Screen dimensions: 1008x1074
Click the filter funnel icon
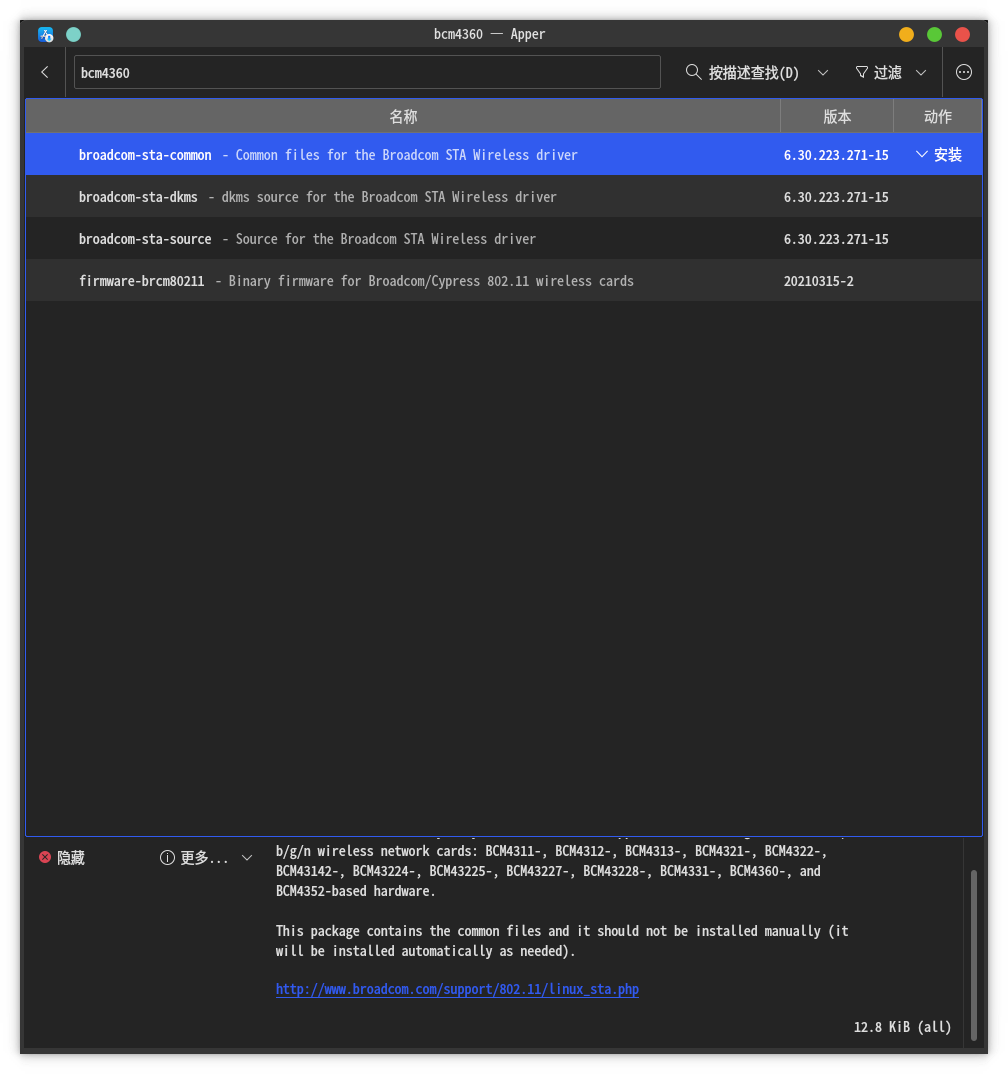tap(861, 72)
